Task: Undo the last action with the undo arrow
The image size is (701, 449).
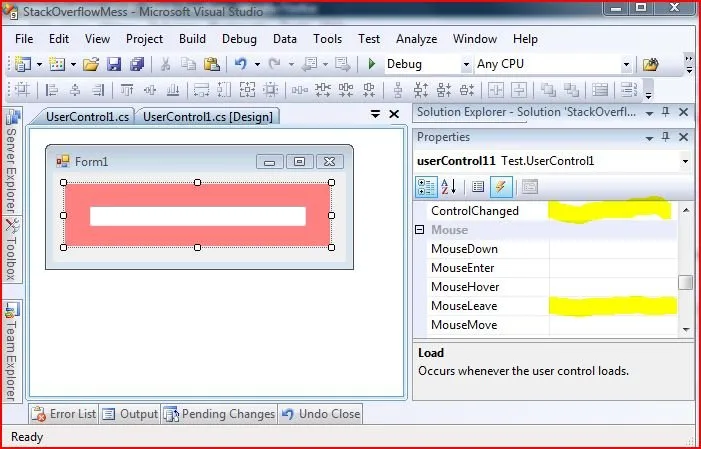Action: 241,64
